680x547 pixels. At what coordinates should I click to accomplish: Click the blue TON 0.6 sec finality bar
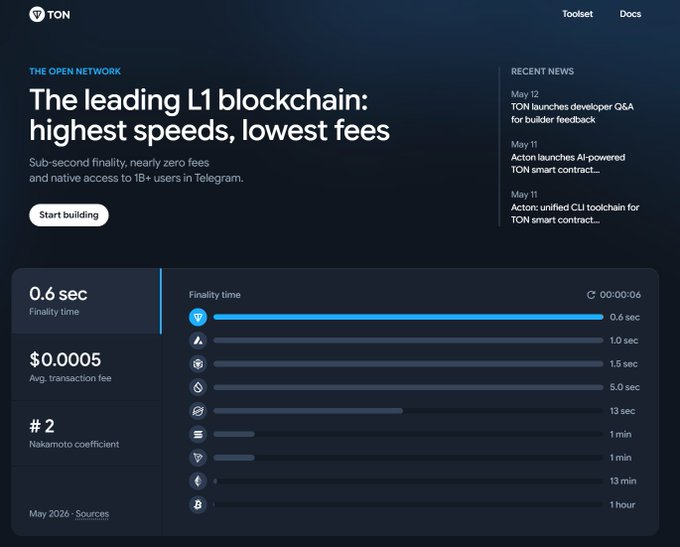tap(408, 317)
